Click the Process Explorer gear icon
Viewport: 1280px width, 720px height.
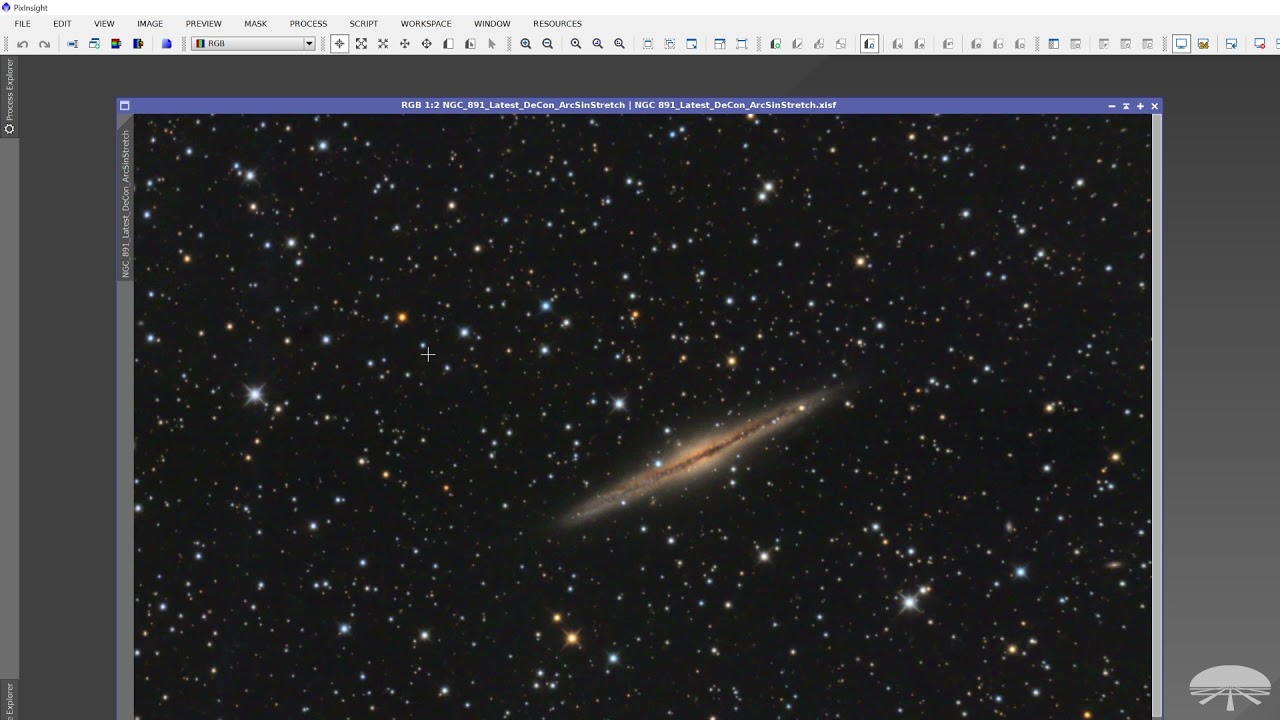[x=10, y=128]
